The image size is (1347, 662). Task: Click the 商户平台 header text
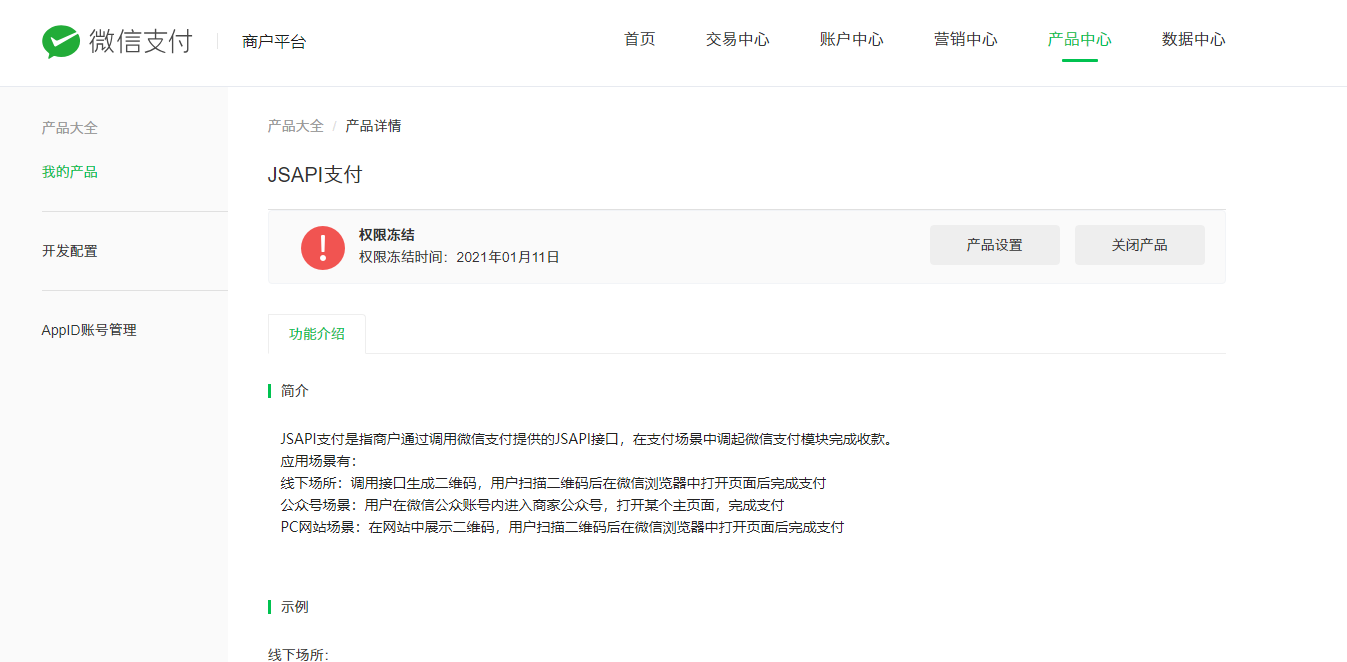tap(274, 42)
